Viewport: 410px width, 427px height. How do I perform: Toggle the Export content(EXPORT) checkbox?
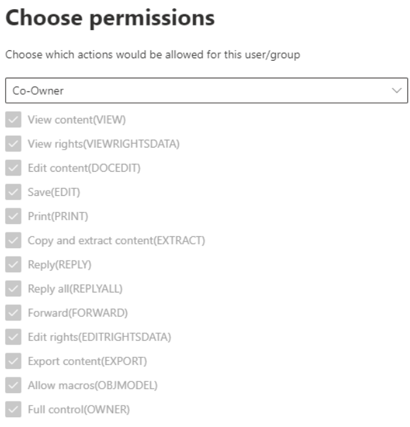click(x=13, y=361)
